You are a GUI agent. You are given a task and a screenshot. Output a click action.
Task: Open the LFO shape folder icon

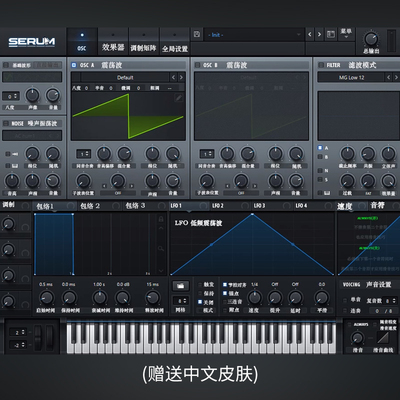[180, 286]
